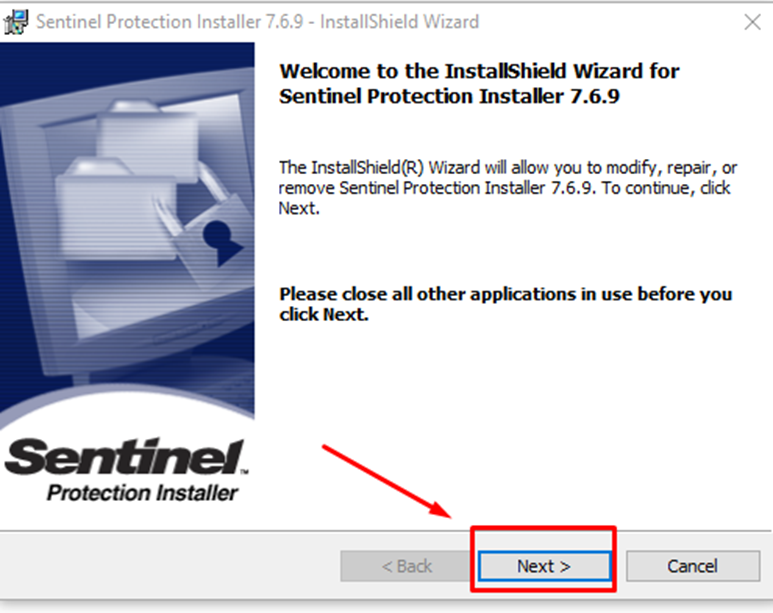The height and width of the screenshot is (613, 773).
Task: Click the bold "Please close all other applications" notice
Action: click(505, 304)
